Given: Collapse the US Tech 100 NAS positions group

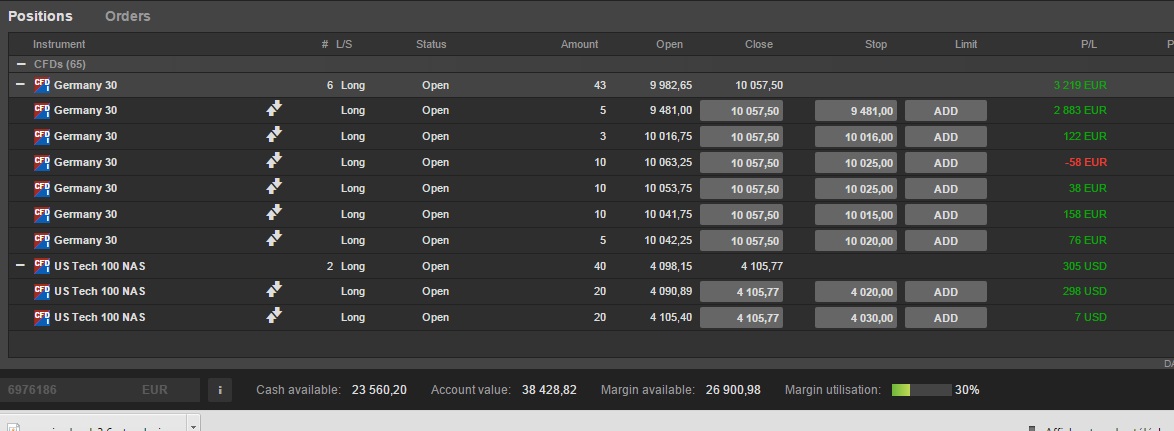Looking at the screenshot, I should point(20,265).
